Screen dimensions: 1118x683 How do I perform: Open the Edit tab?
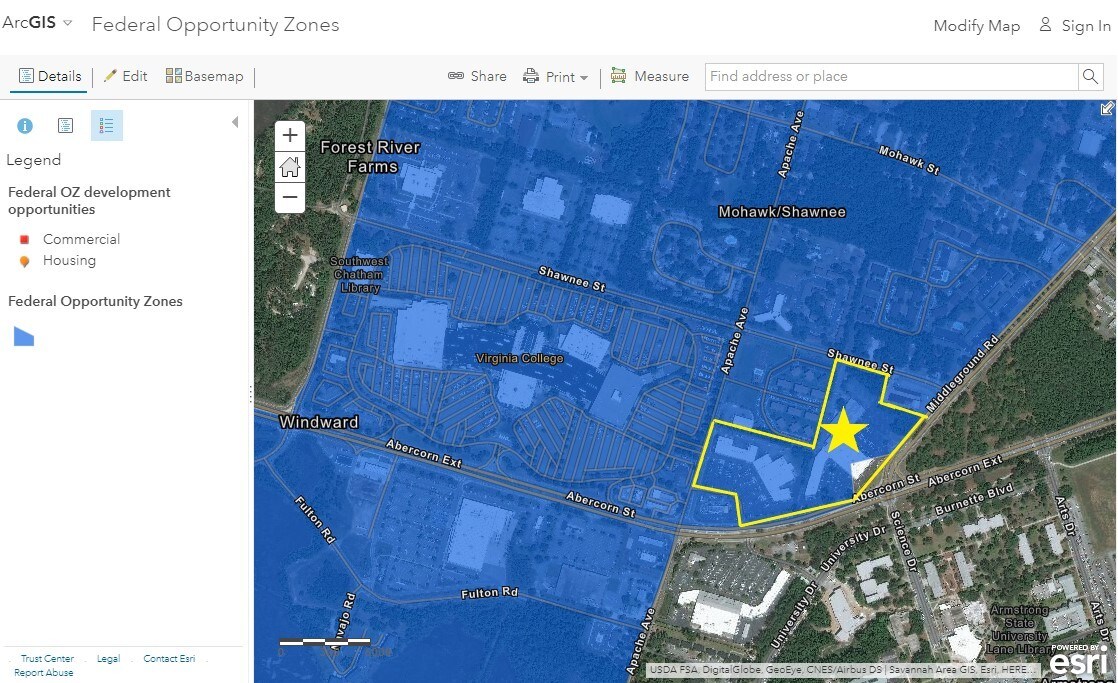(x=125, y=77)
